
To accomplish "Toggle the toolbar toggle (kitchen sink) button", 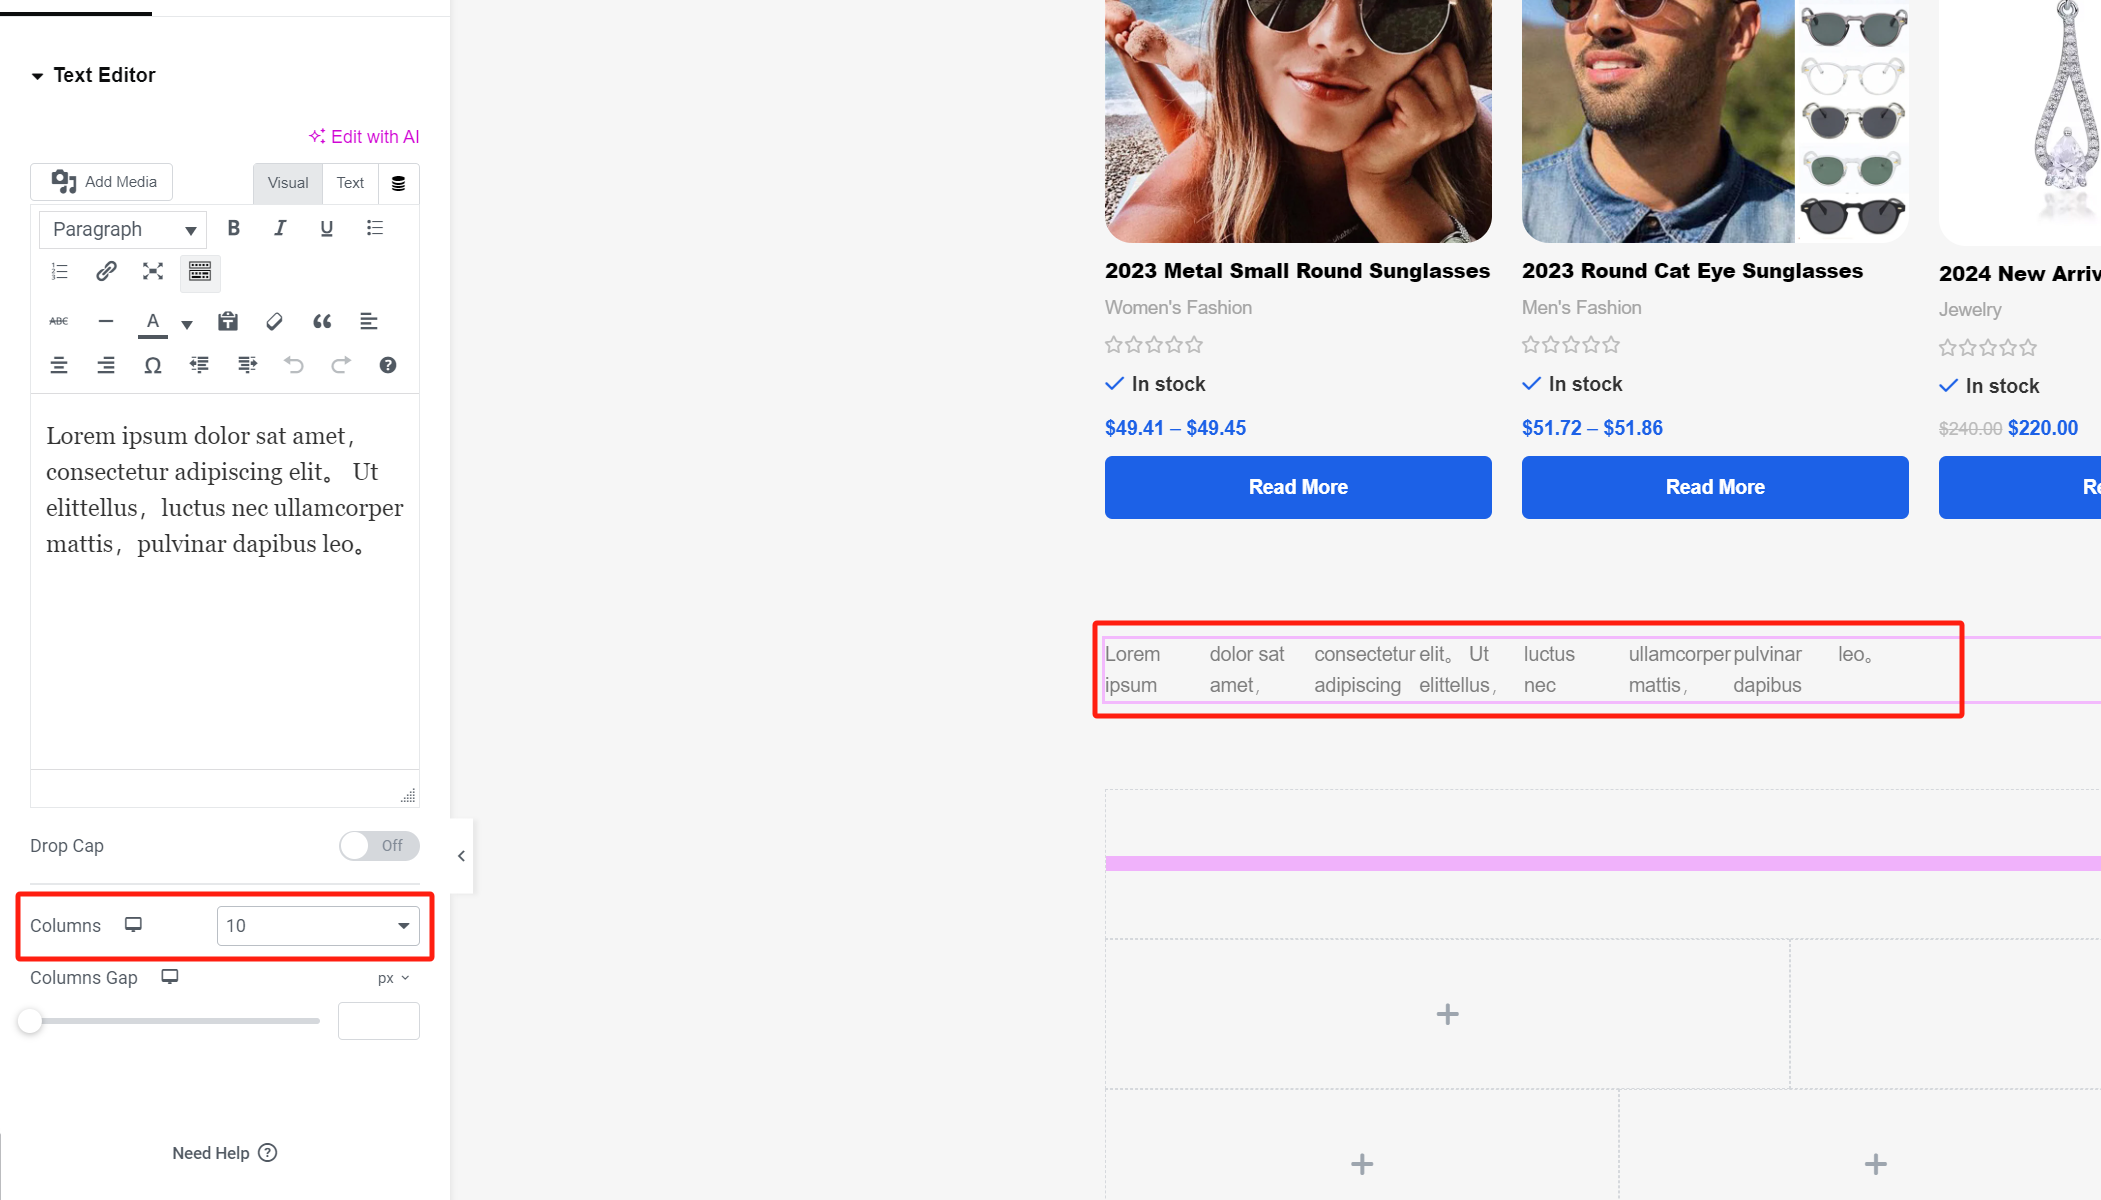I will [x=200, y=271].
